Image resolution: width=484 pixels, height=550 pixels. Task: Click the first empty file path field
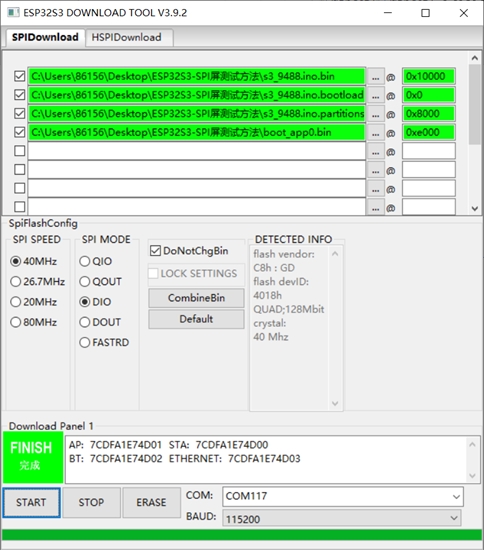[x=197, y=151]
